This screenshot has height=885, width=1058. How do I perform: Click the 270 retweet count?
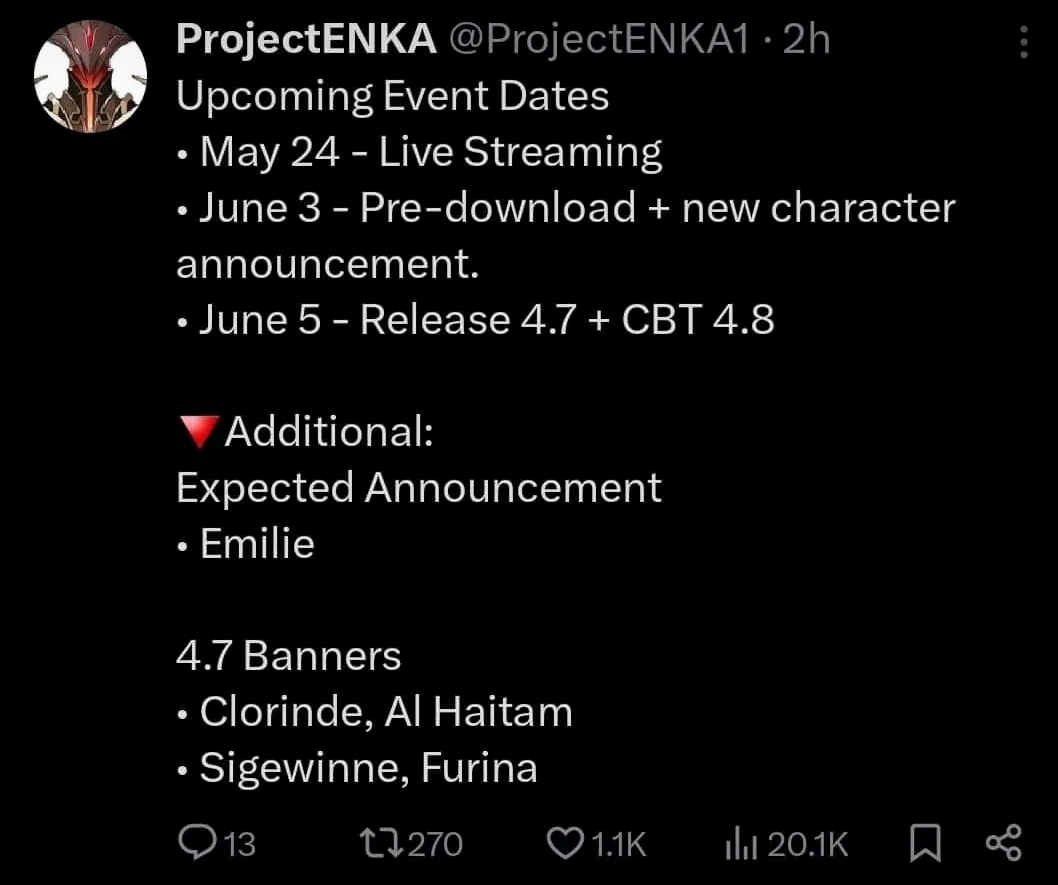(x=436, y=845)
